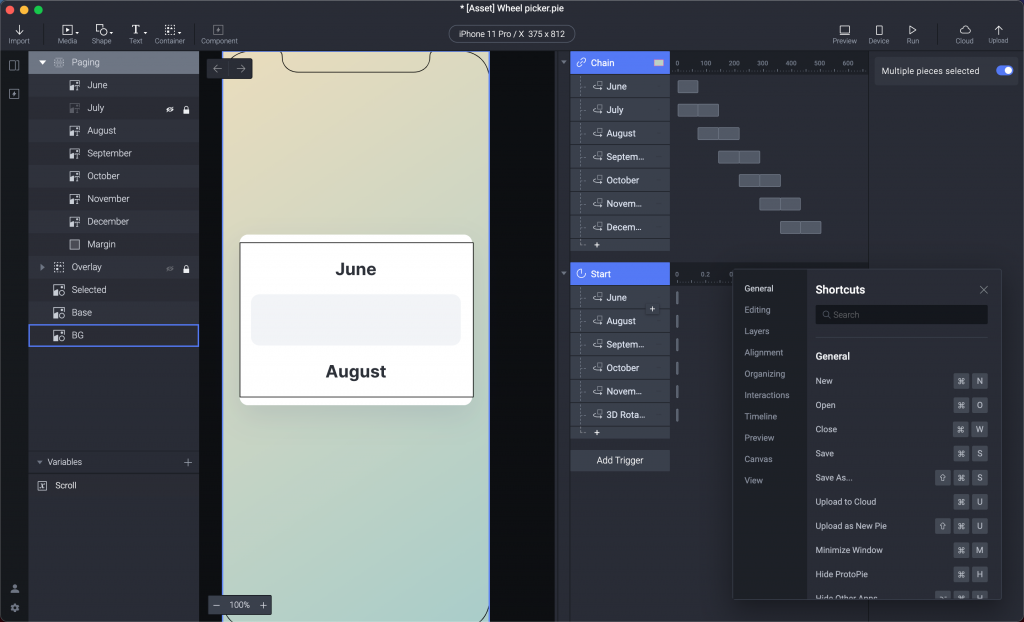The image size is (1024, 622).
Task: Click the 100% zoom level
Action: tap(240, 605)
